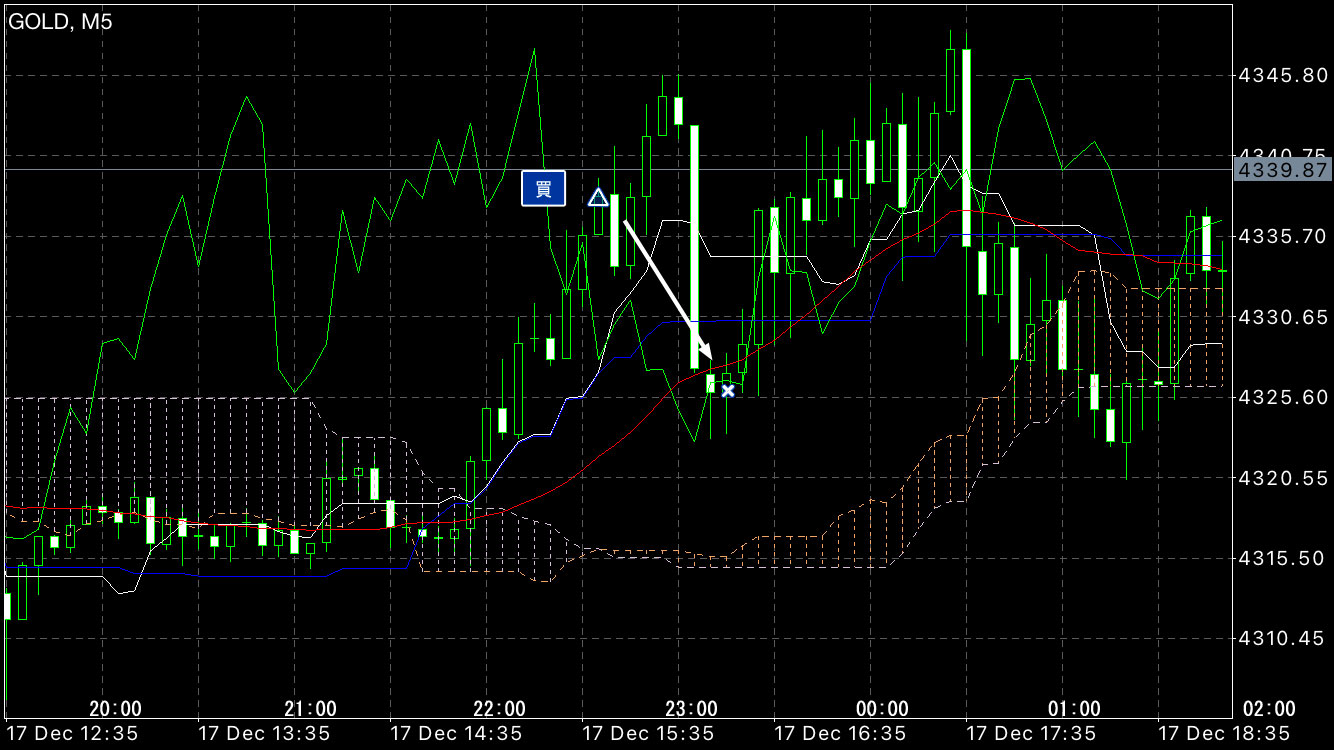Tap the 4310.45 price axis label

pyautogui.click(x=1284, y=638)
